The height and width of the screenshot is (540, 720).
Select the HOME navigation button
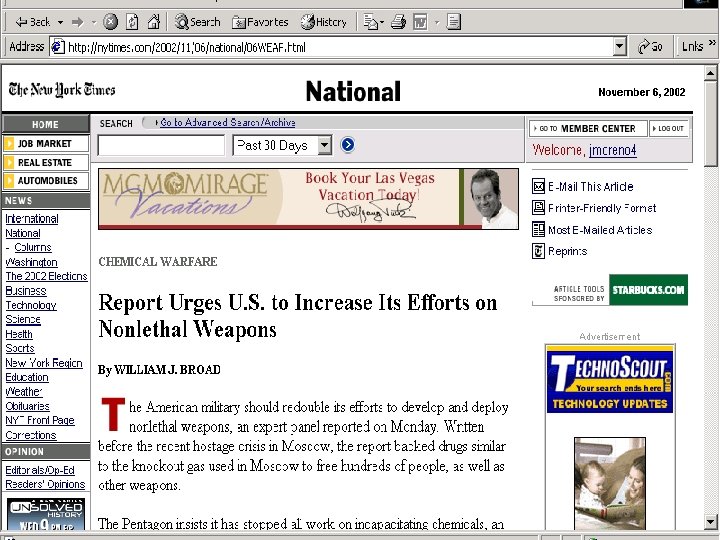coord(45,124)
